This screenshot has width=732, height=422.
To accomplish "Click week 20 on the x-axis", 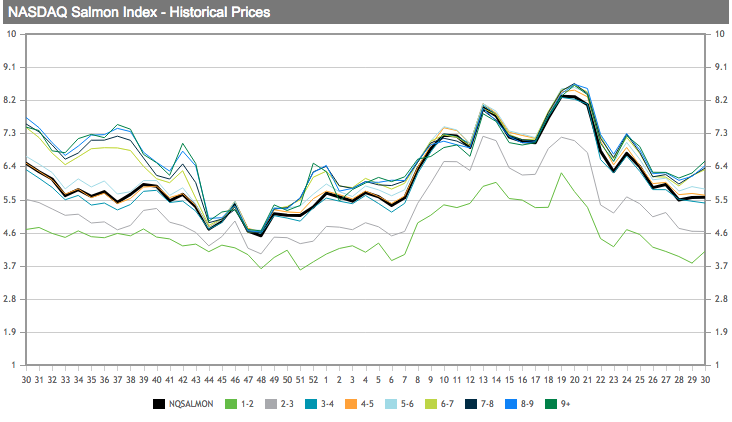I will pos(575,380).
